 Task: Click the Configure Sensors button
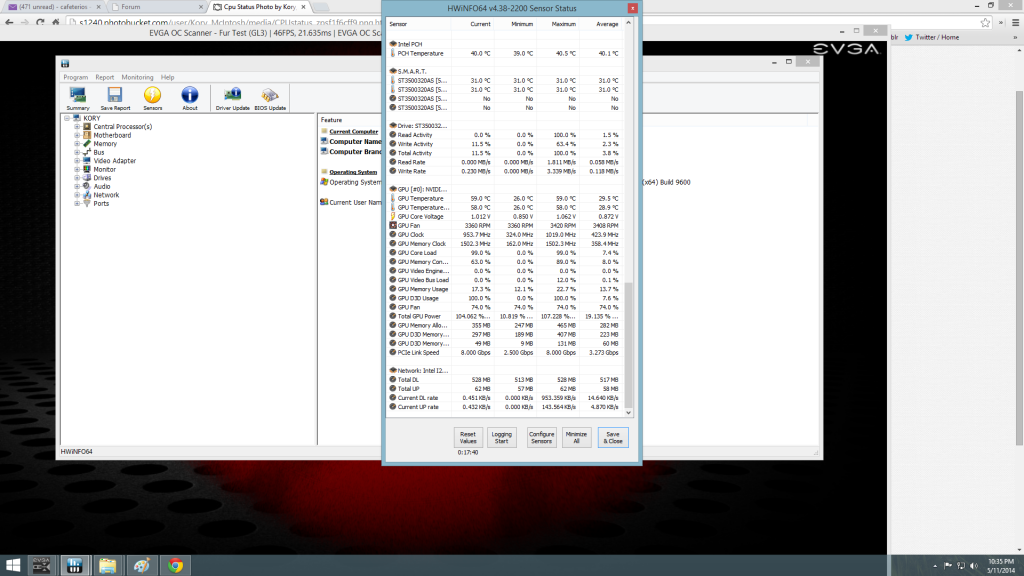click(x=541, y=437)
